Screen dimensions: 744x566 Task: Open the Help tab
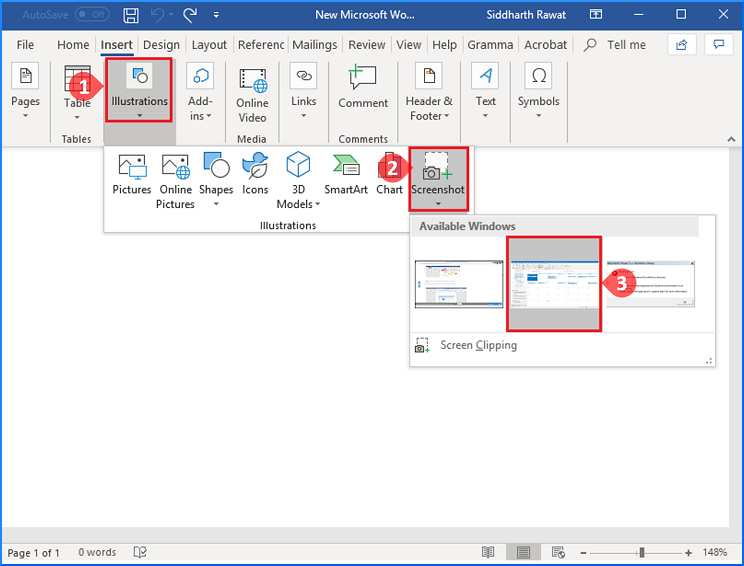pyautogui.click(x=444, y=45)
